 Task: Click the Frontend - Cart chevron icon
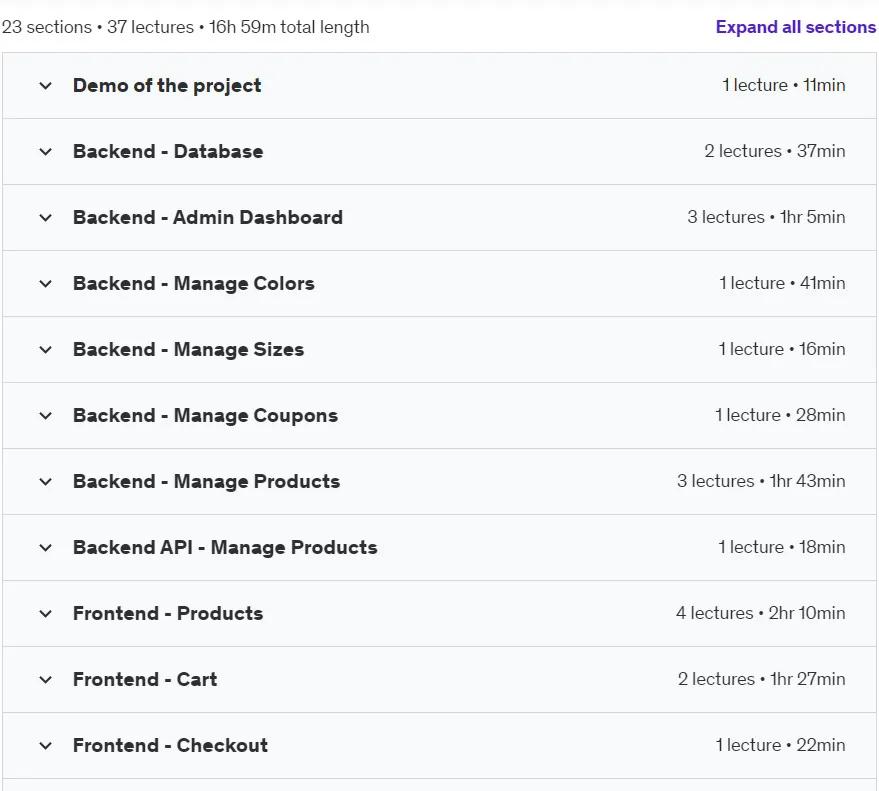(x=45, y=680)
